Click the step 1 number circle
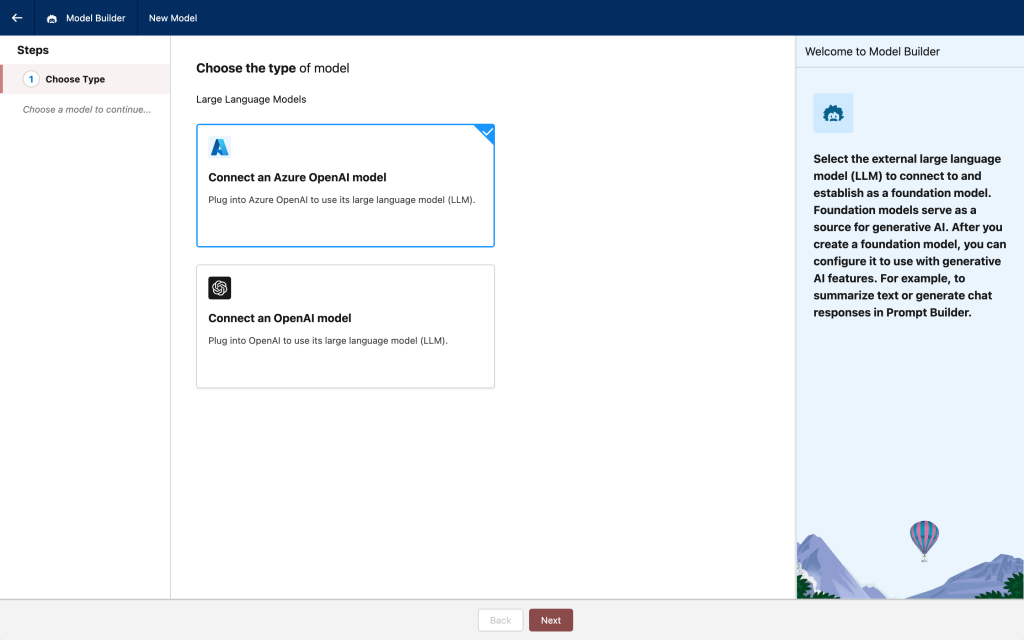The width and height of the screenshot is (1024, 640). click(31, 79)
